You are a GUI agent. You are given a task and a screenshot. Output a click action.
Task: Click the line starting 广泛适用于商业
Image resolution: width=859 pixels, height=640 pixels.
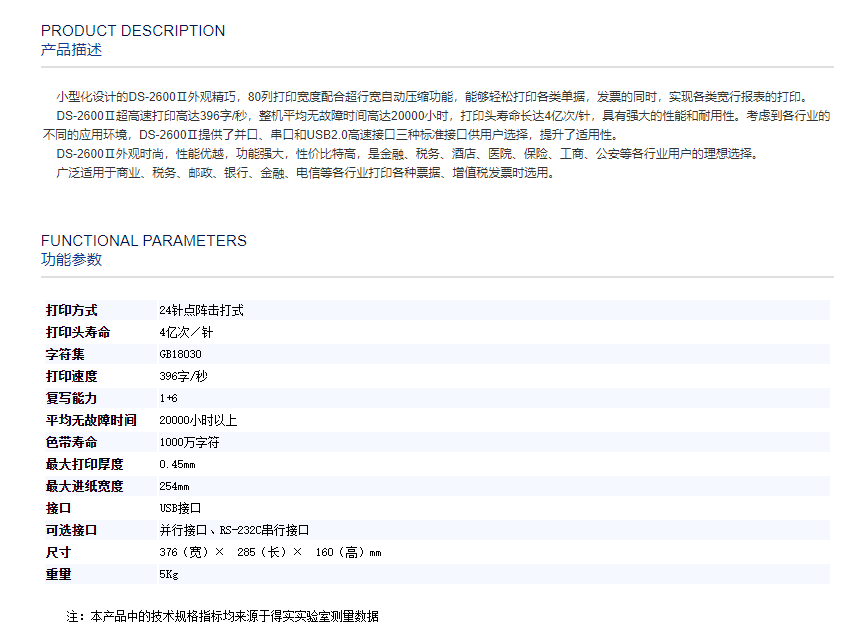tap(307, 173)
